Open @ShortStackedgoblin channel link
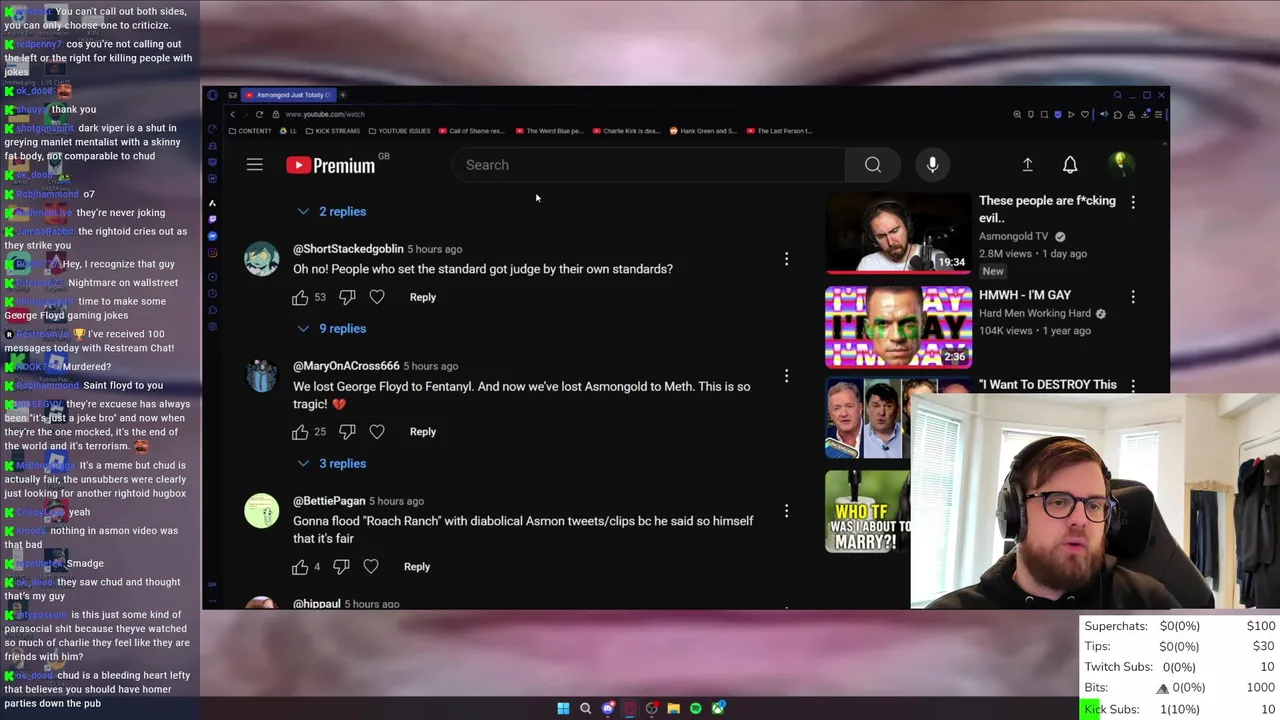This screenshot has width=1280, height=720. click(348, 249)
